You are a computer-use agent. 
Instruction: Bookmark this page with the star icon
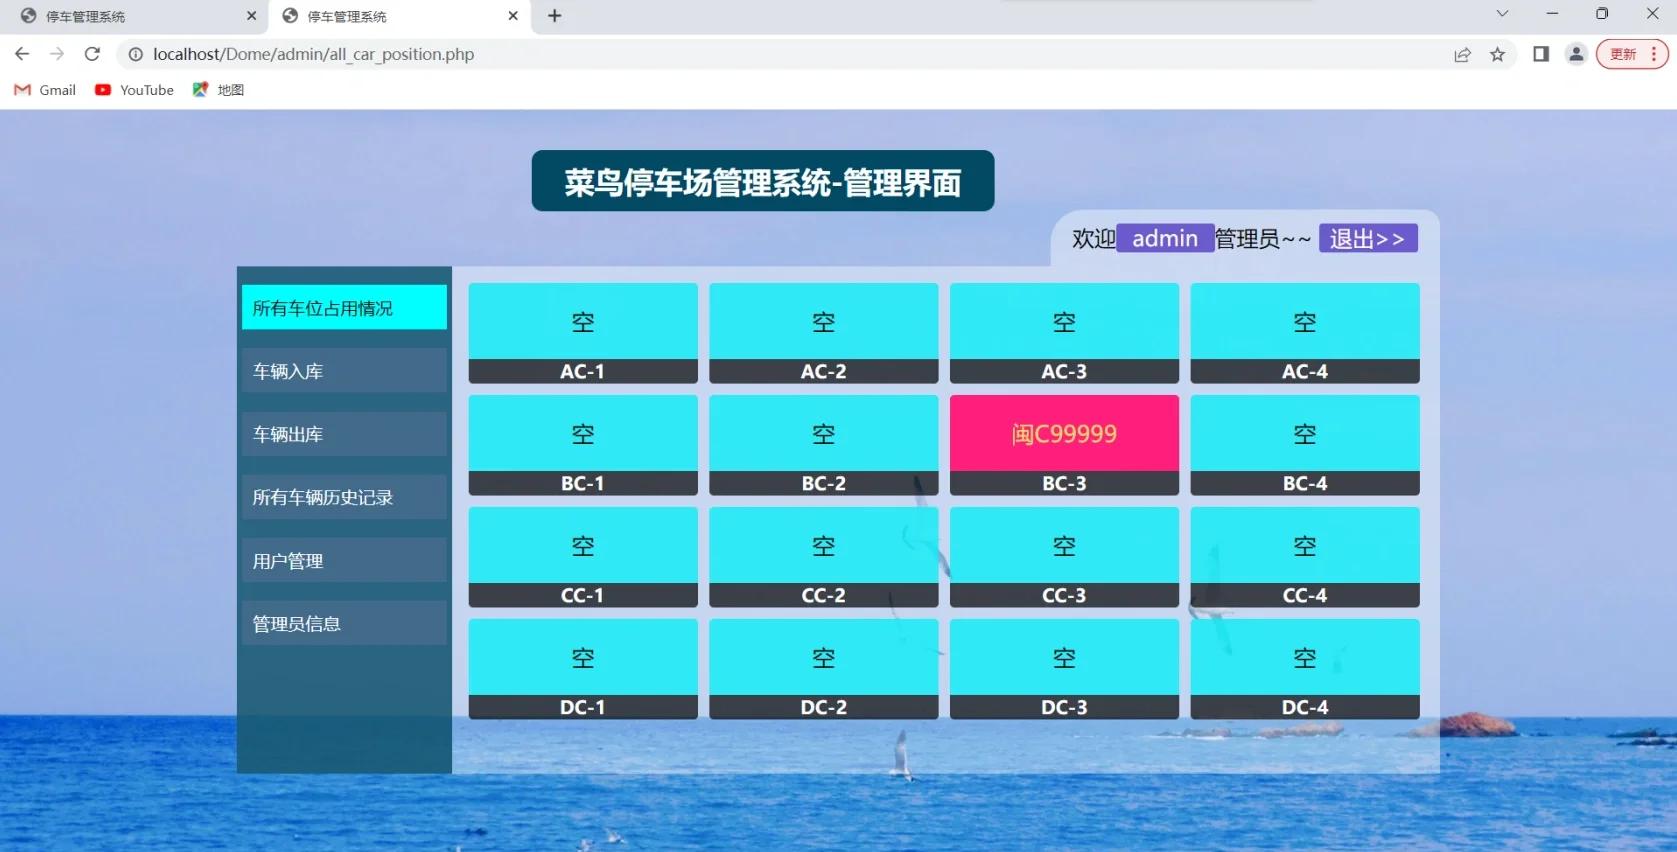pyautogui.click(x=1497, y=54)
